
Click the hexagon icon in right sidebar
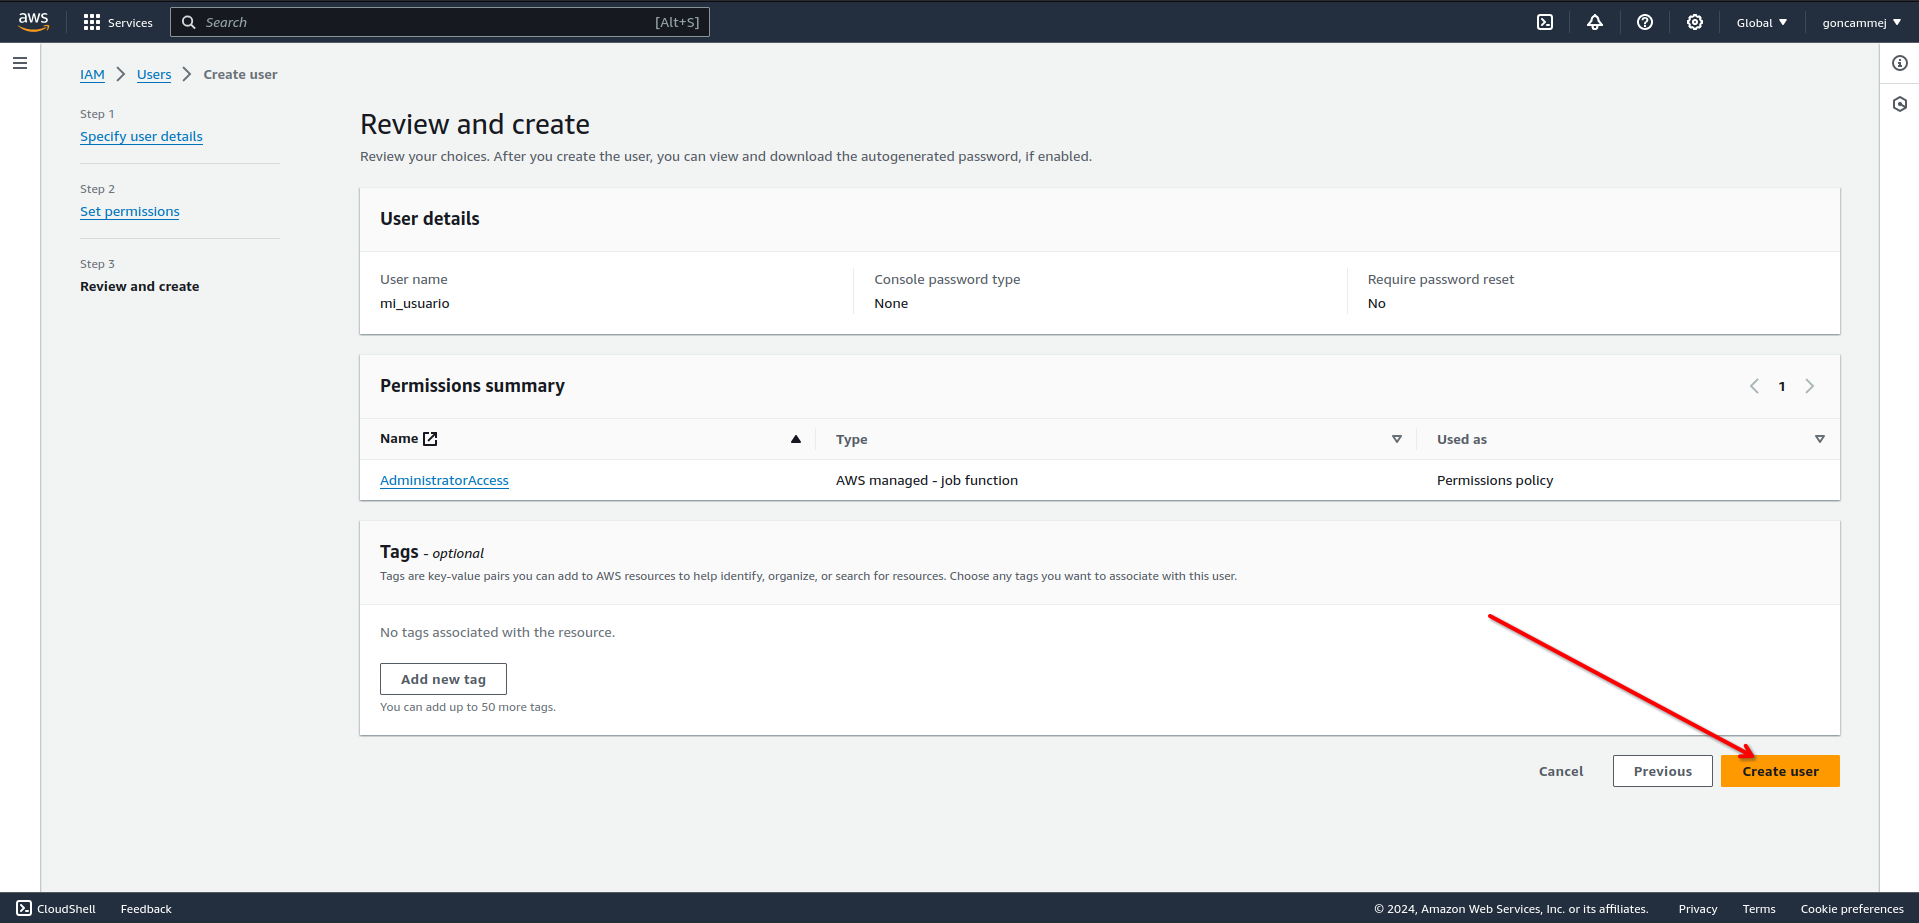[1900, 104]
